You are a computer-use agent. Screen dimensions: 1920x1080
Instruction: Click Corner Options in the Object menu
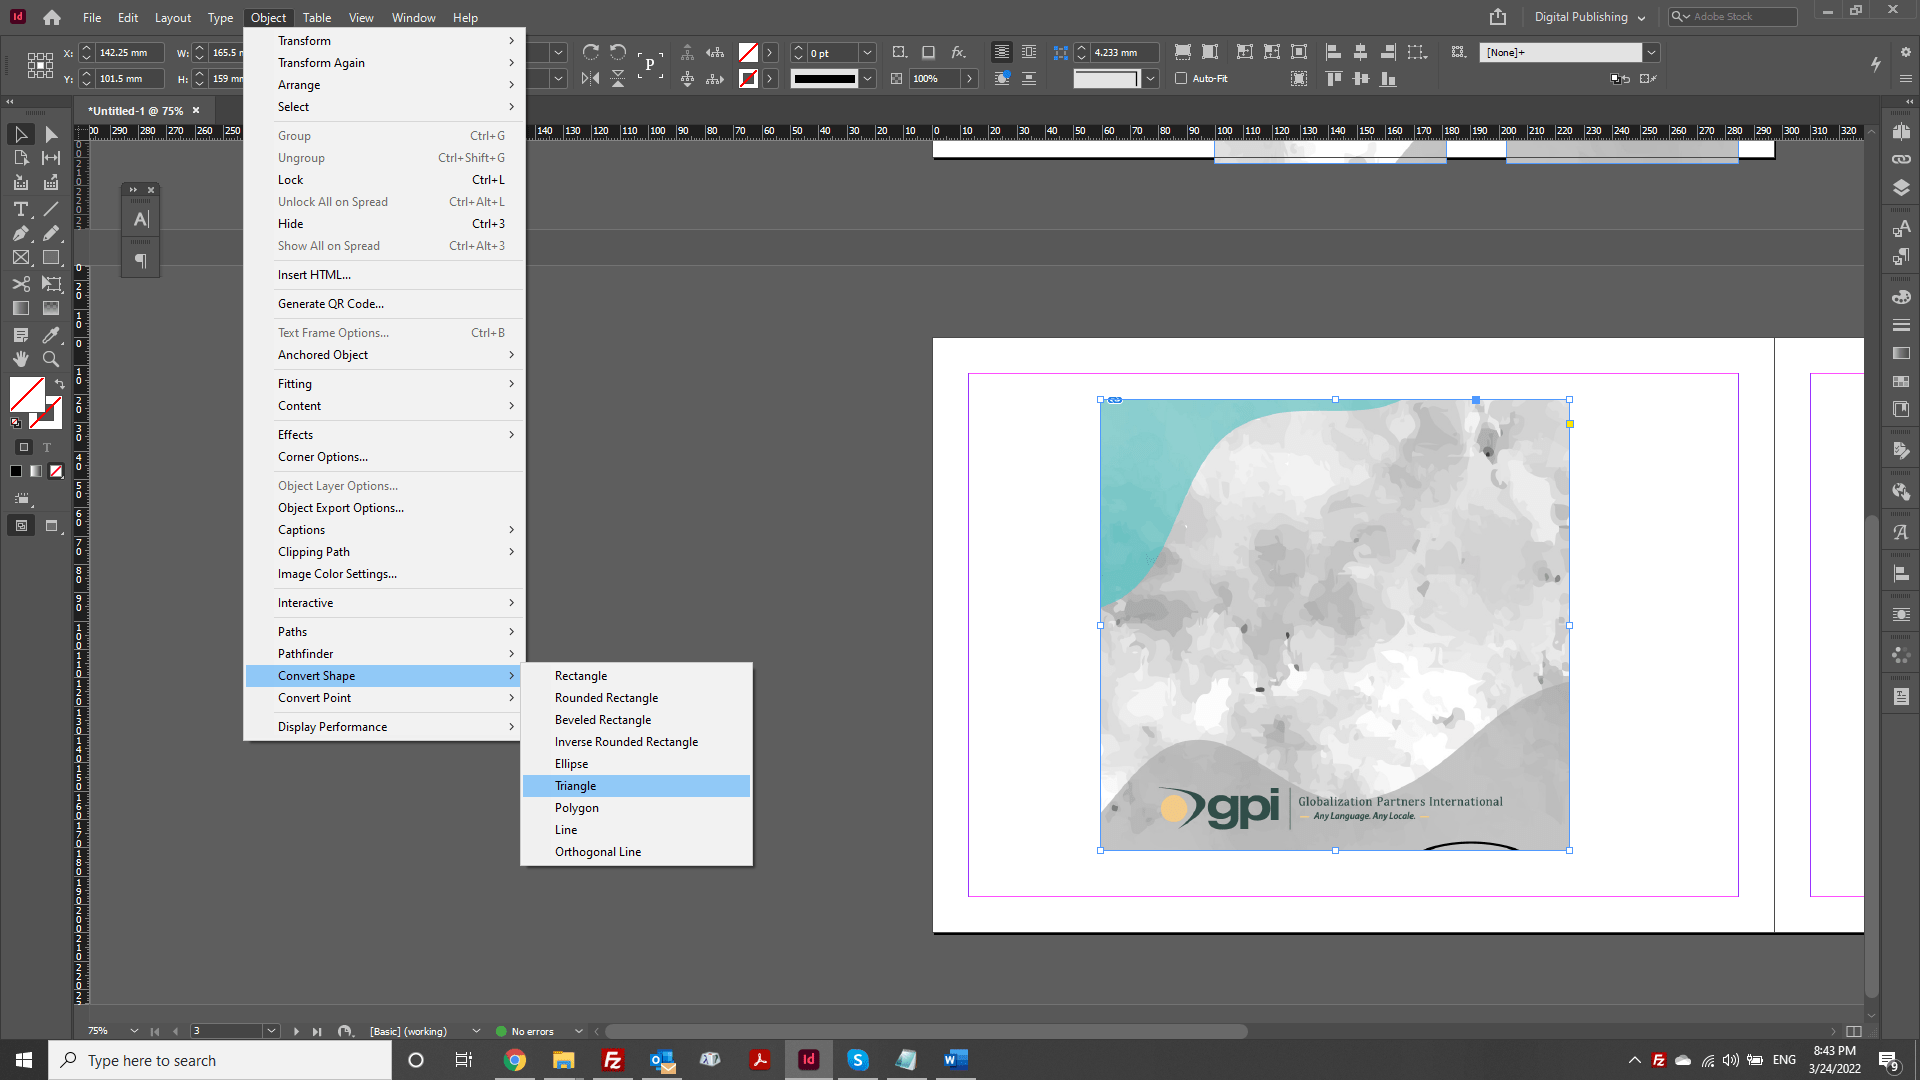tap(322, 457)
